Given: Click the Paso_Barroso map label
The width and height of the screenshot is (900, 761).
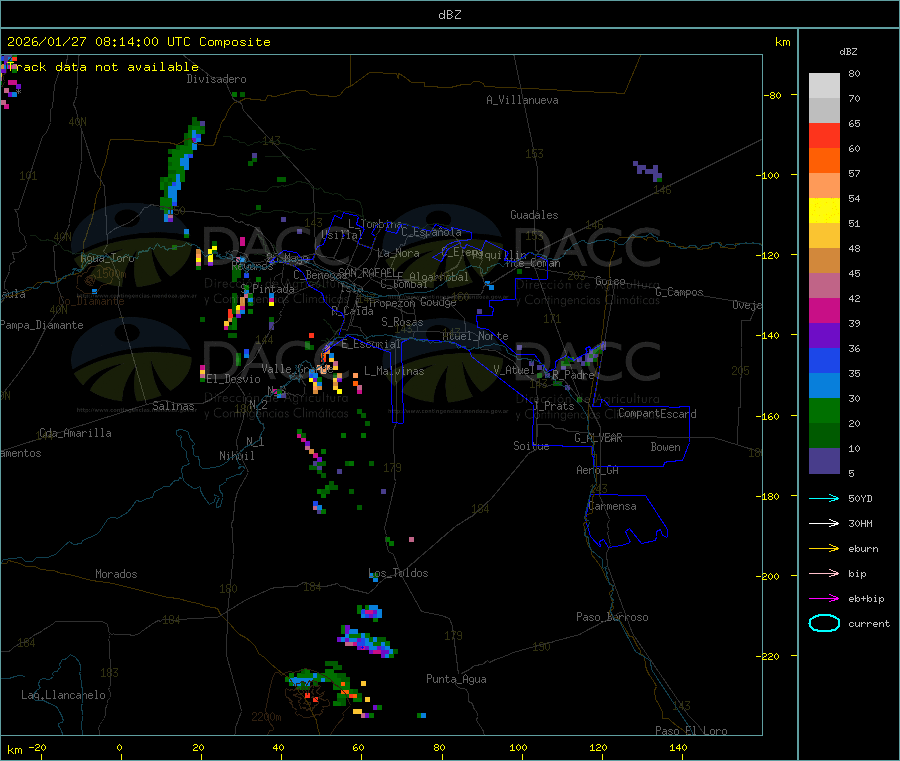Looking at the screenshot, I should point(612,617).
